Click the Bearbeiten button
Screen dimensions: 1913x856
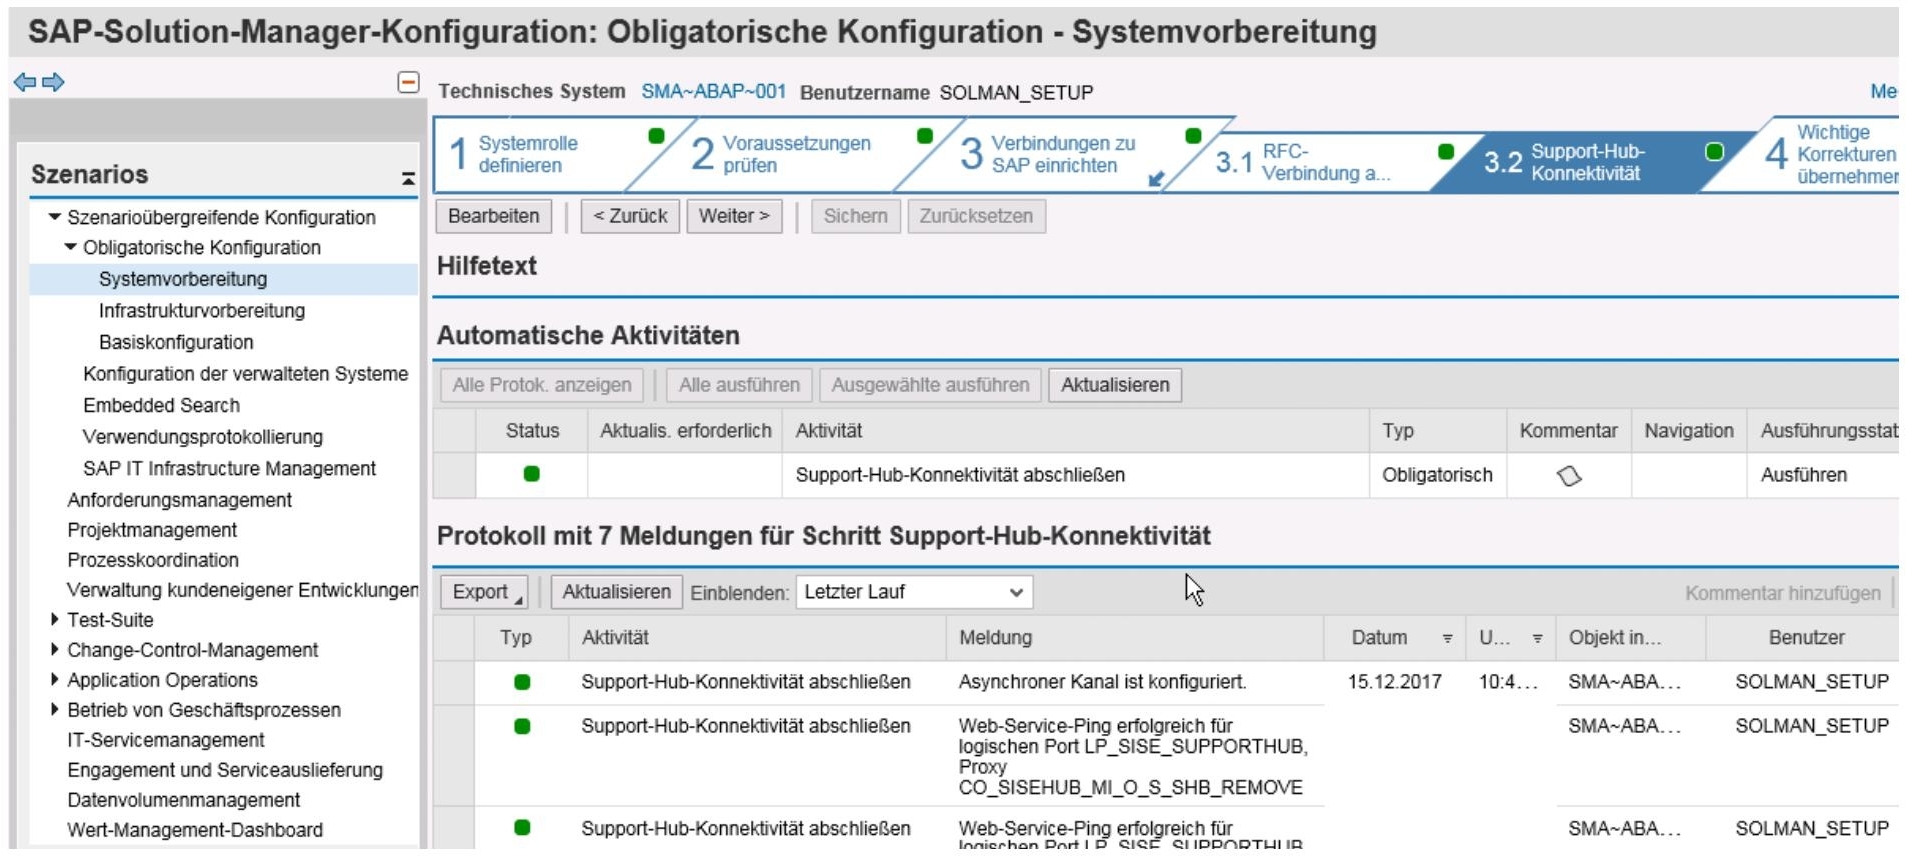493,216
